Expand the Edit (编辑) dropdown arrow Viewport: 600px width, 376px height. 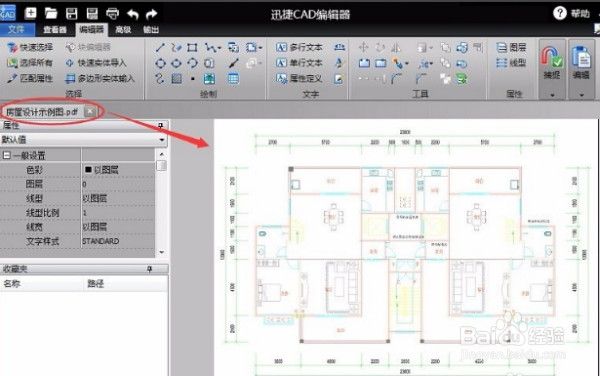pyautogui.click(x=581, y=94)
